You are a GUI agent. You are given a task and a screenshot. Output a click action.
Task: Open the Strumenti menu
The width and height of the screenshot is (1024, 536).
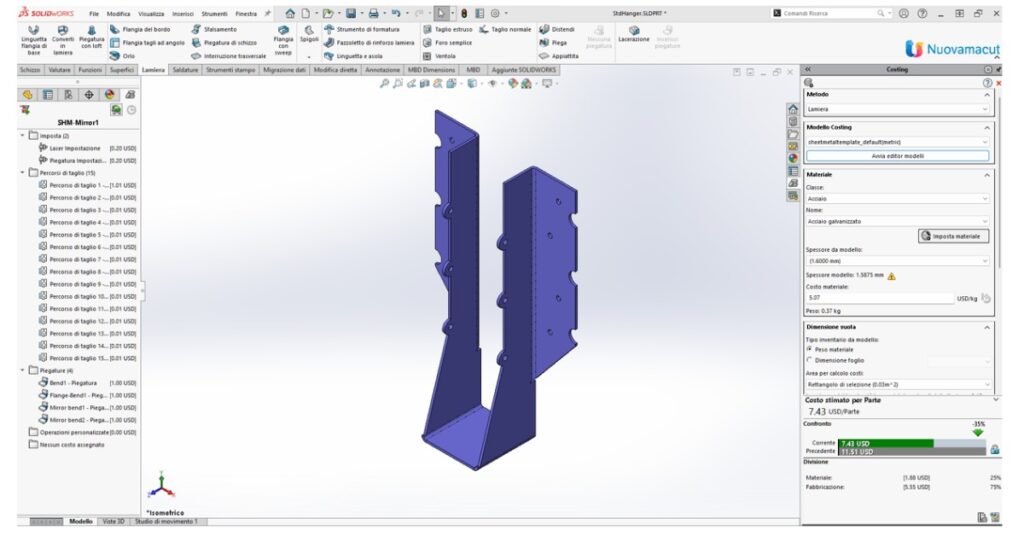(x=214, y=14)
